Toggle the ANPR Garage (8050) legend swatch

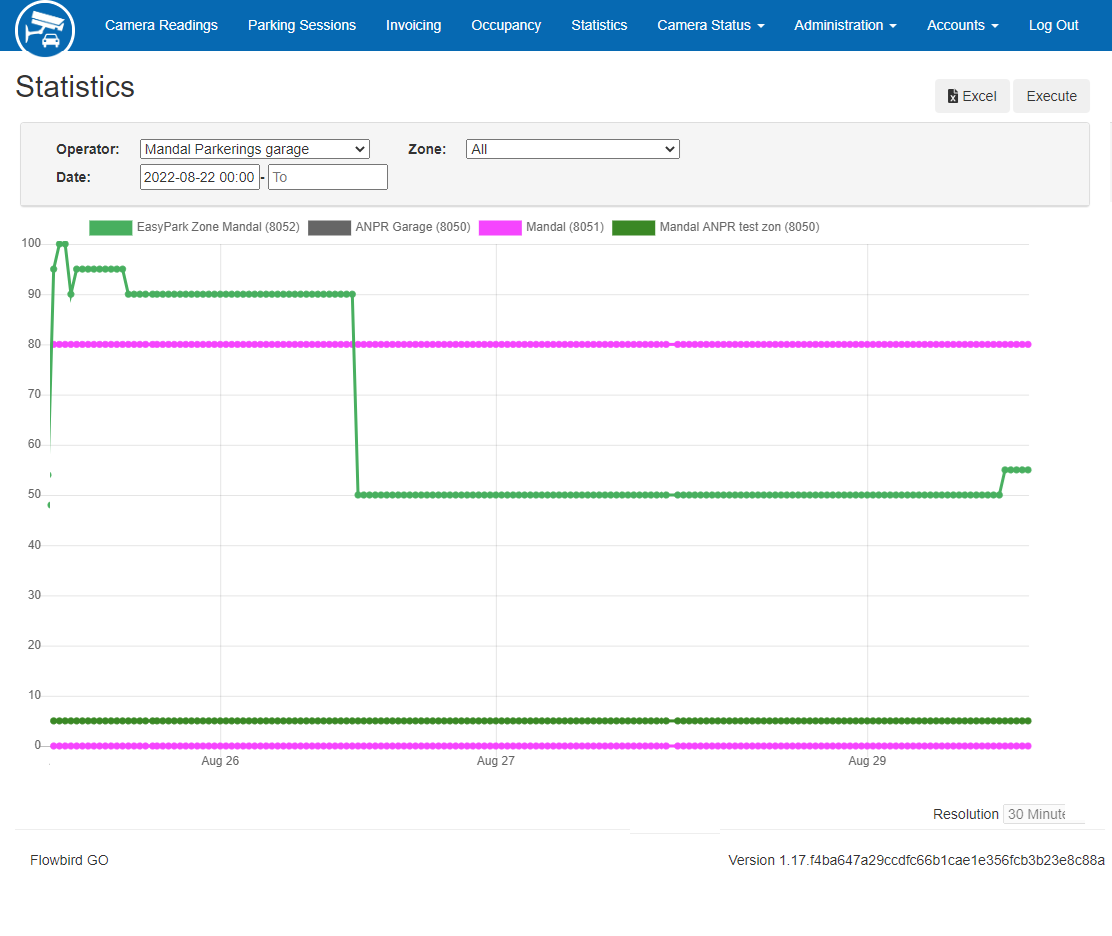pos(329,227)
